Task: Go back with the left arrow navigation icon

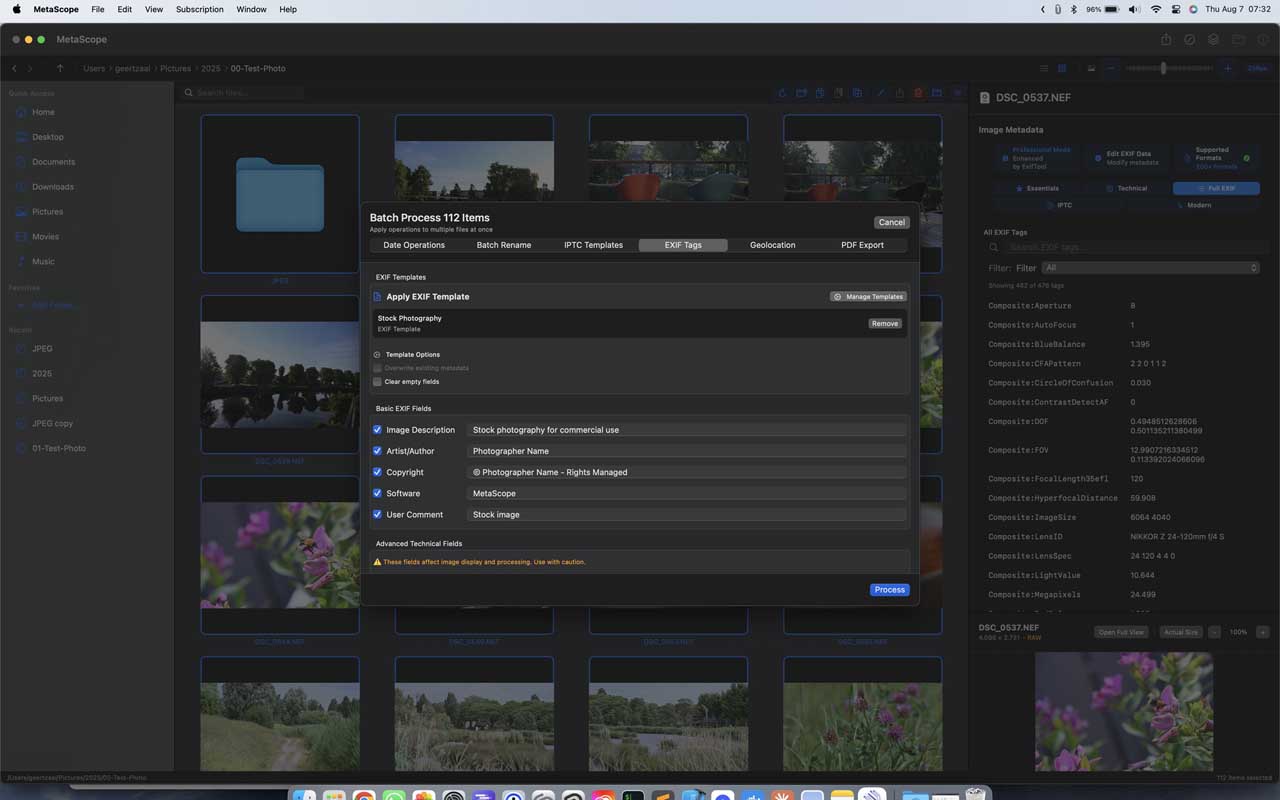Action: (14, 68)
